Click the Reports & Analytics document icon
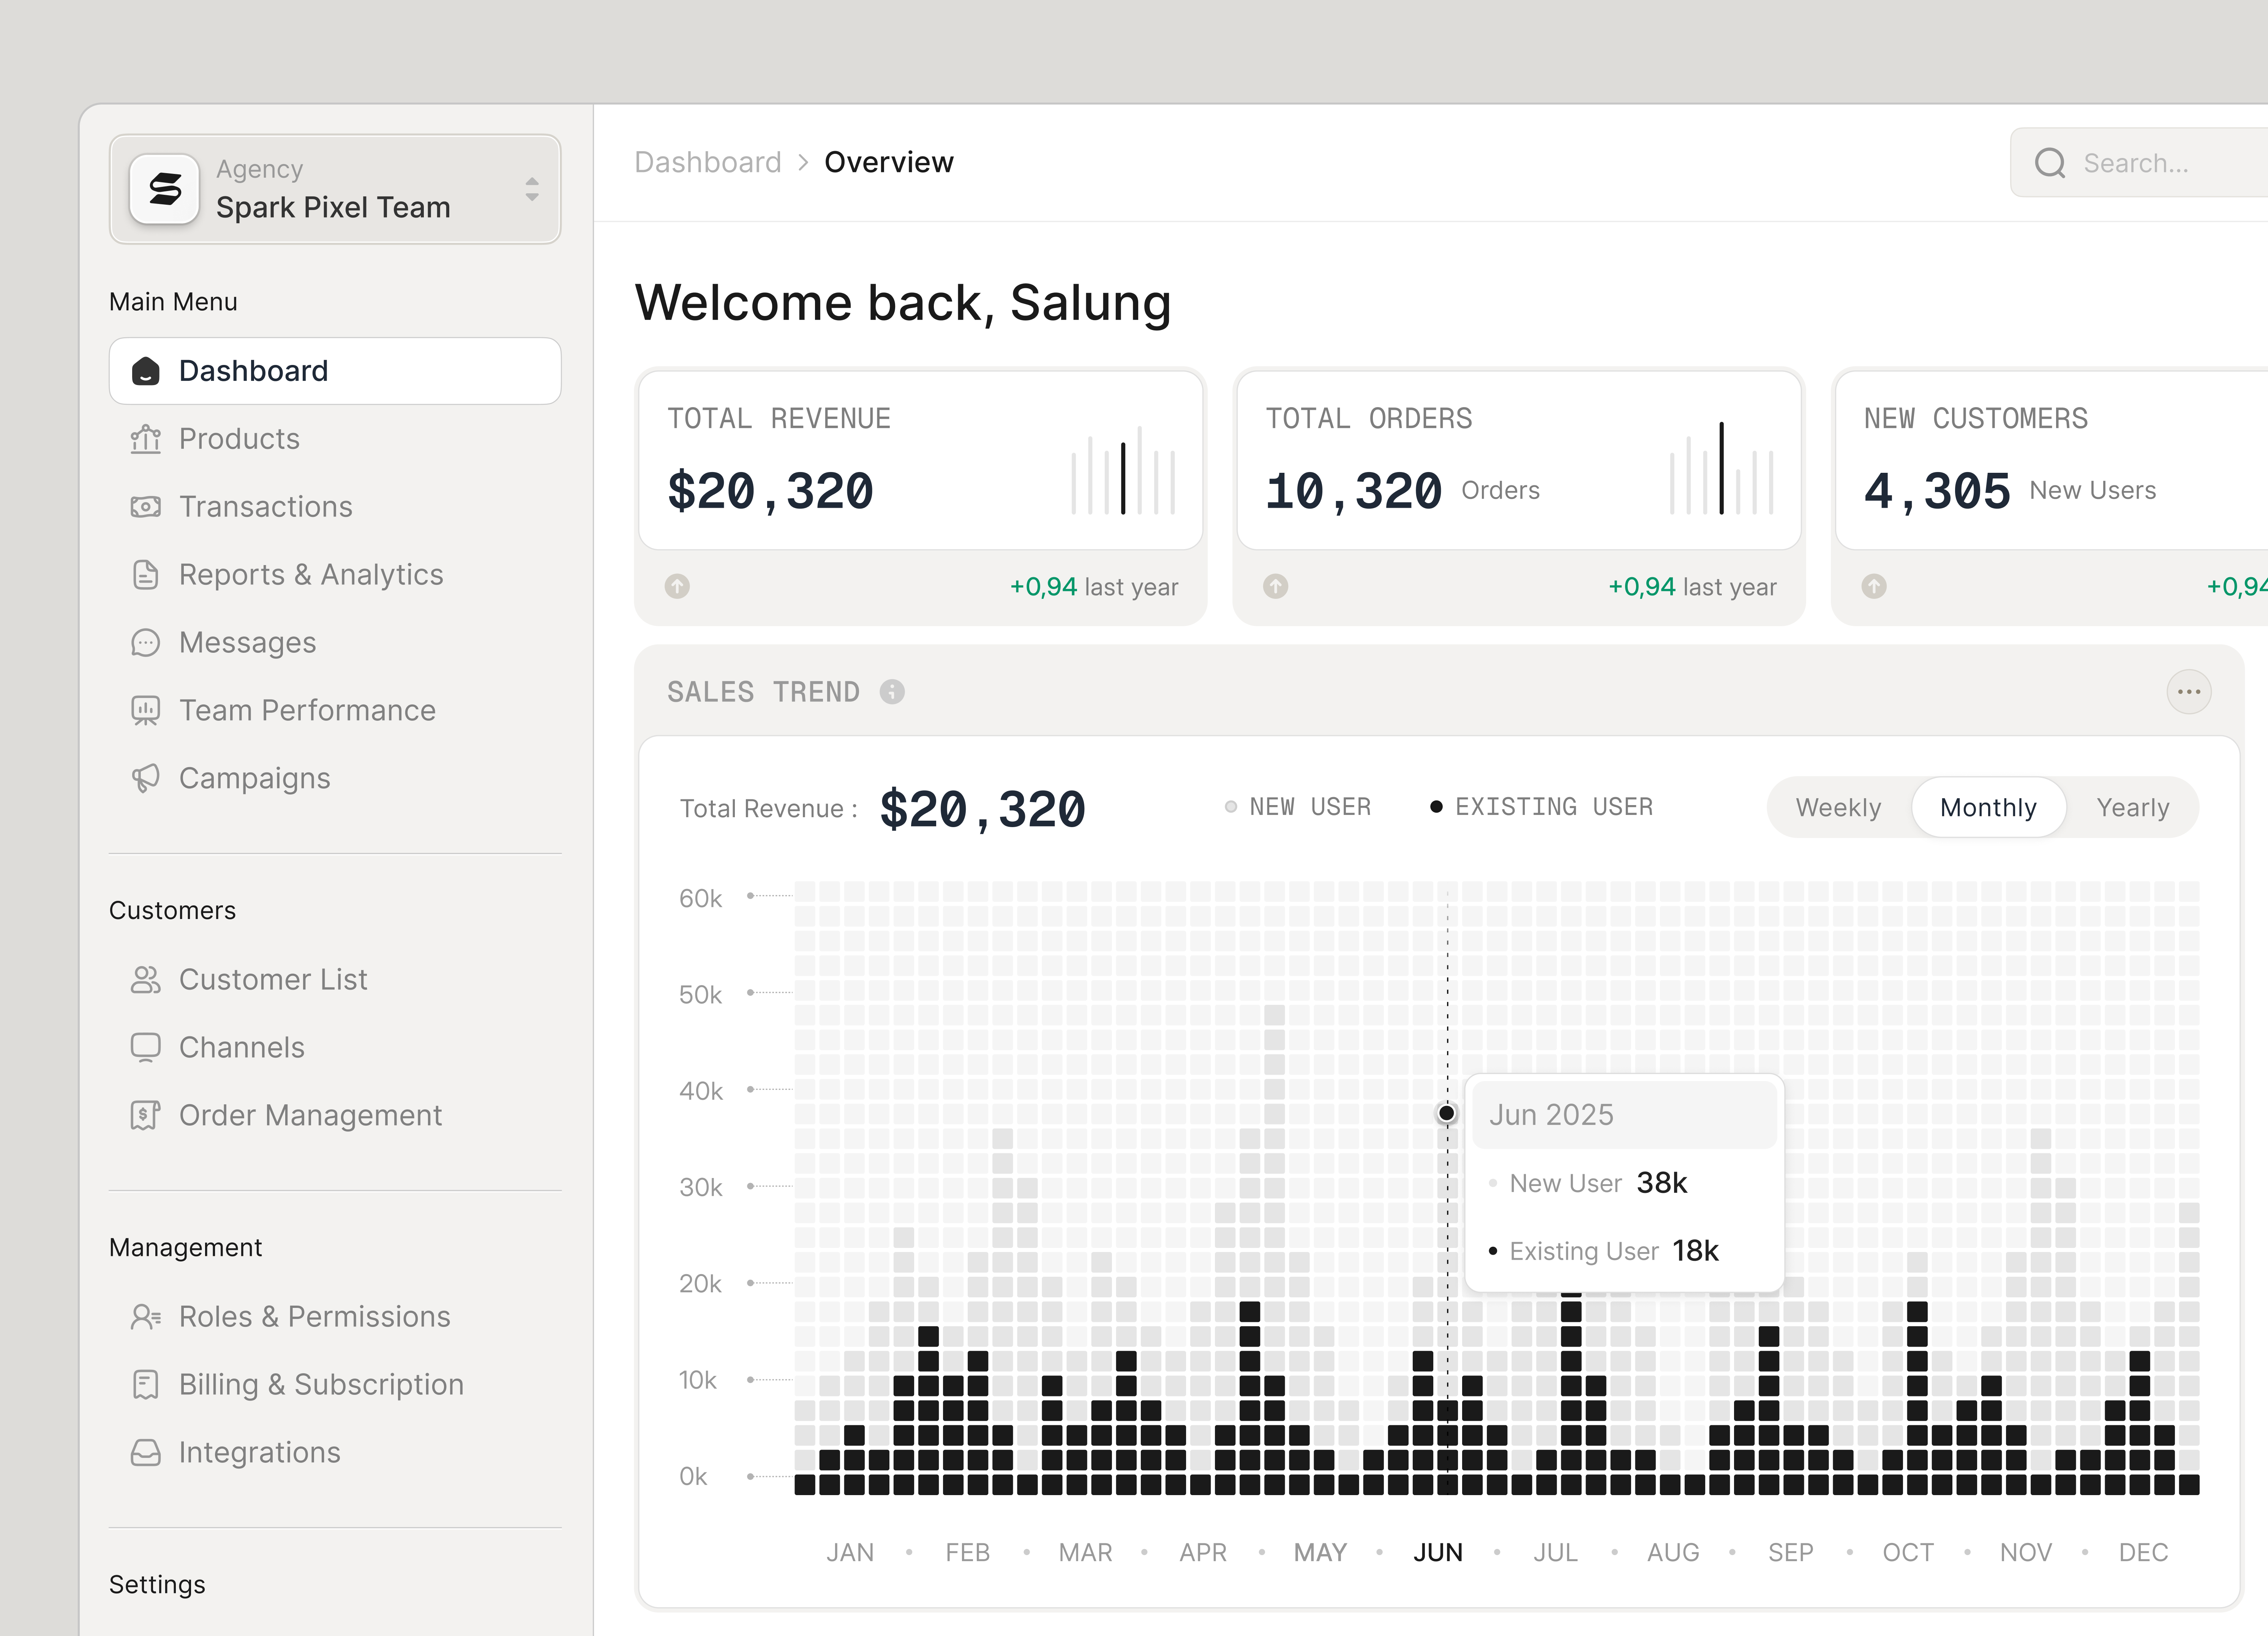Screen dimensions: 2268x1636 (146, 574)
